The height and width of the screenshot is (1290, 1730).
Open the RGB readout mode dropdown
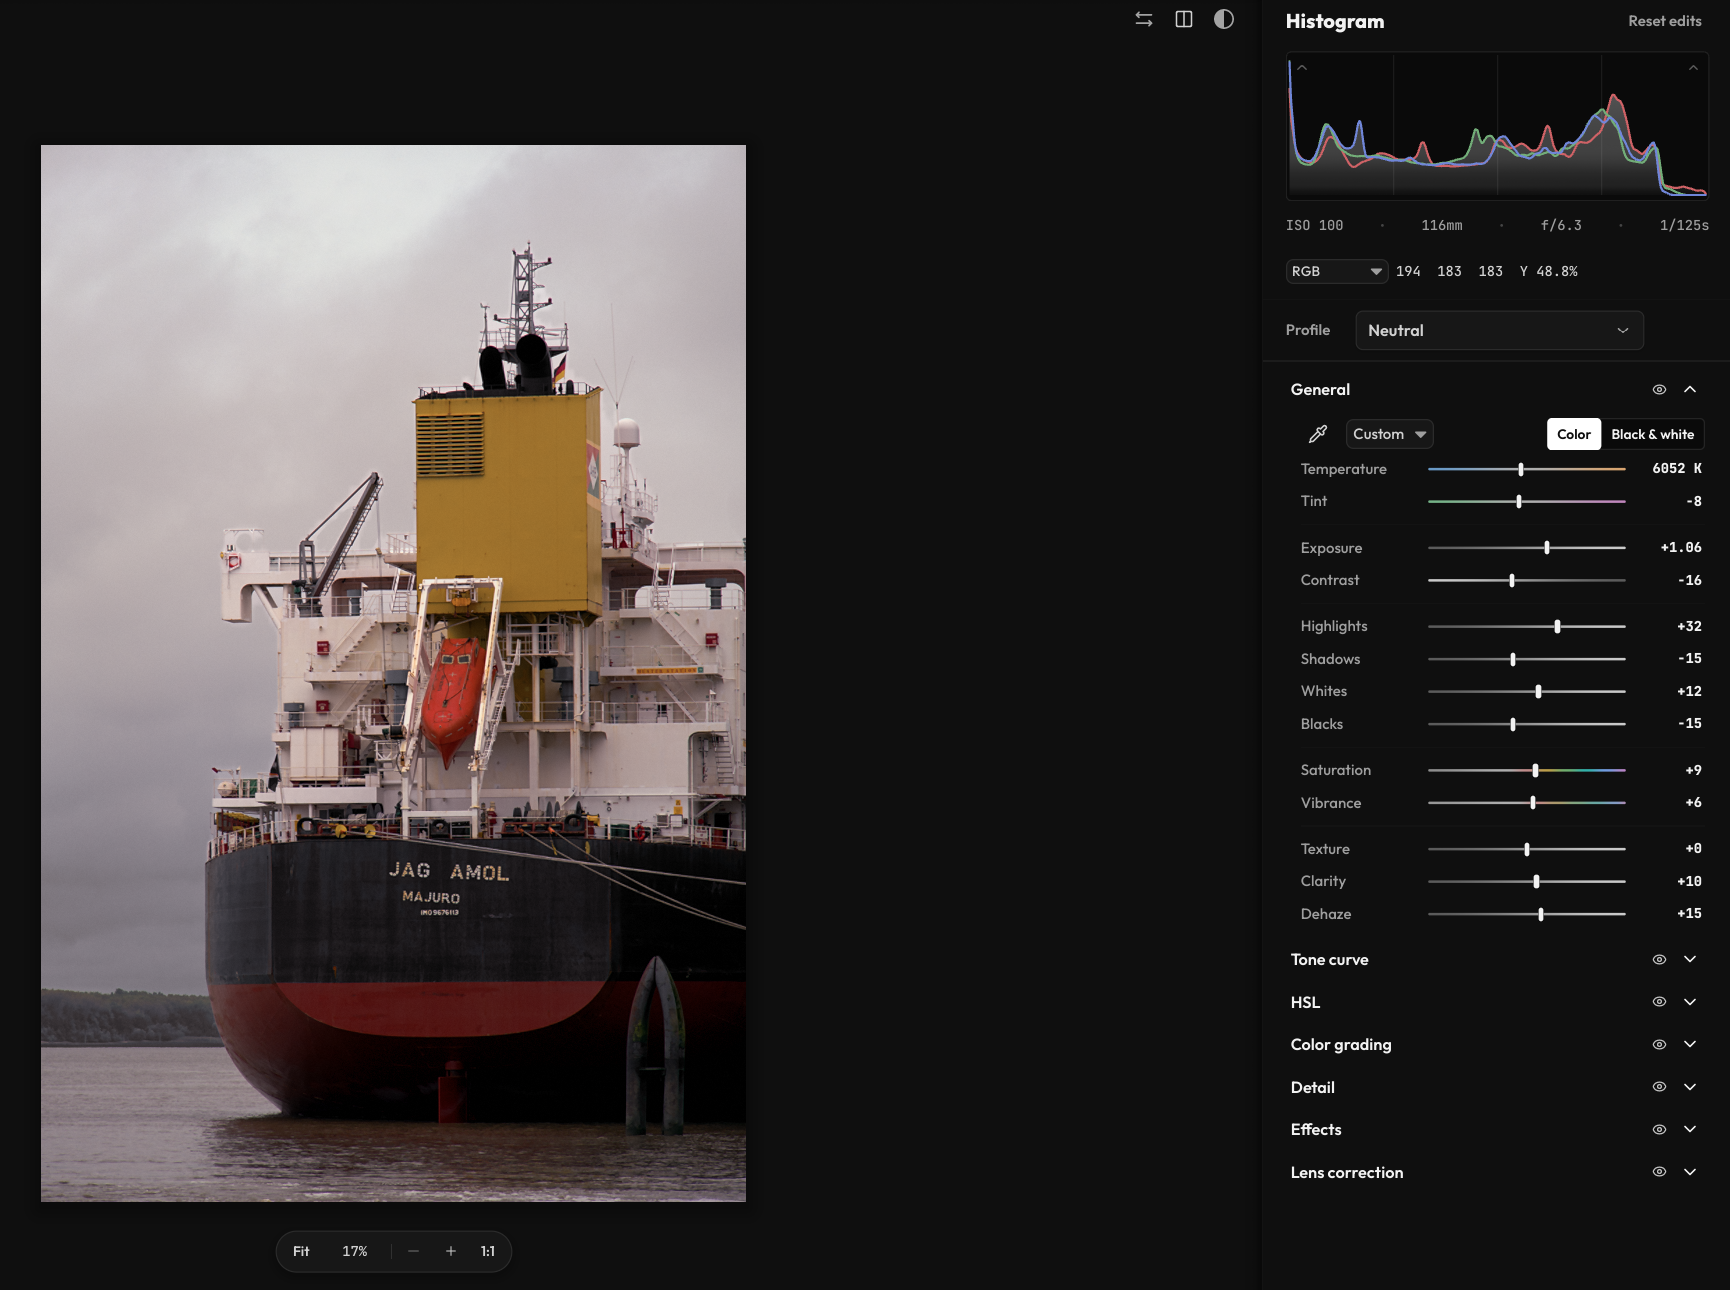click(1336, 271)
